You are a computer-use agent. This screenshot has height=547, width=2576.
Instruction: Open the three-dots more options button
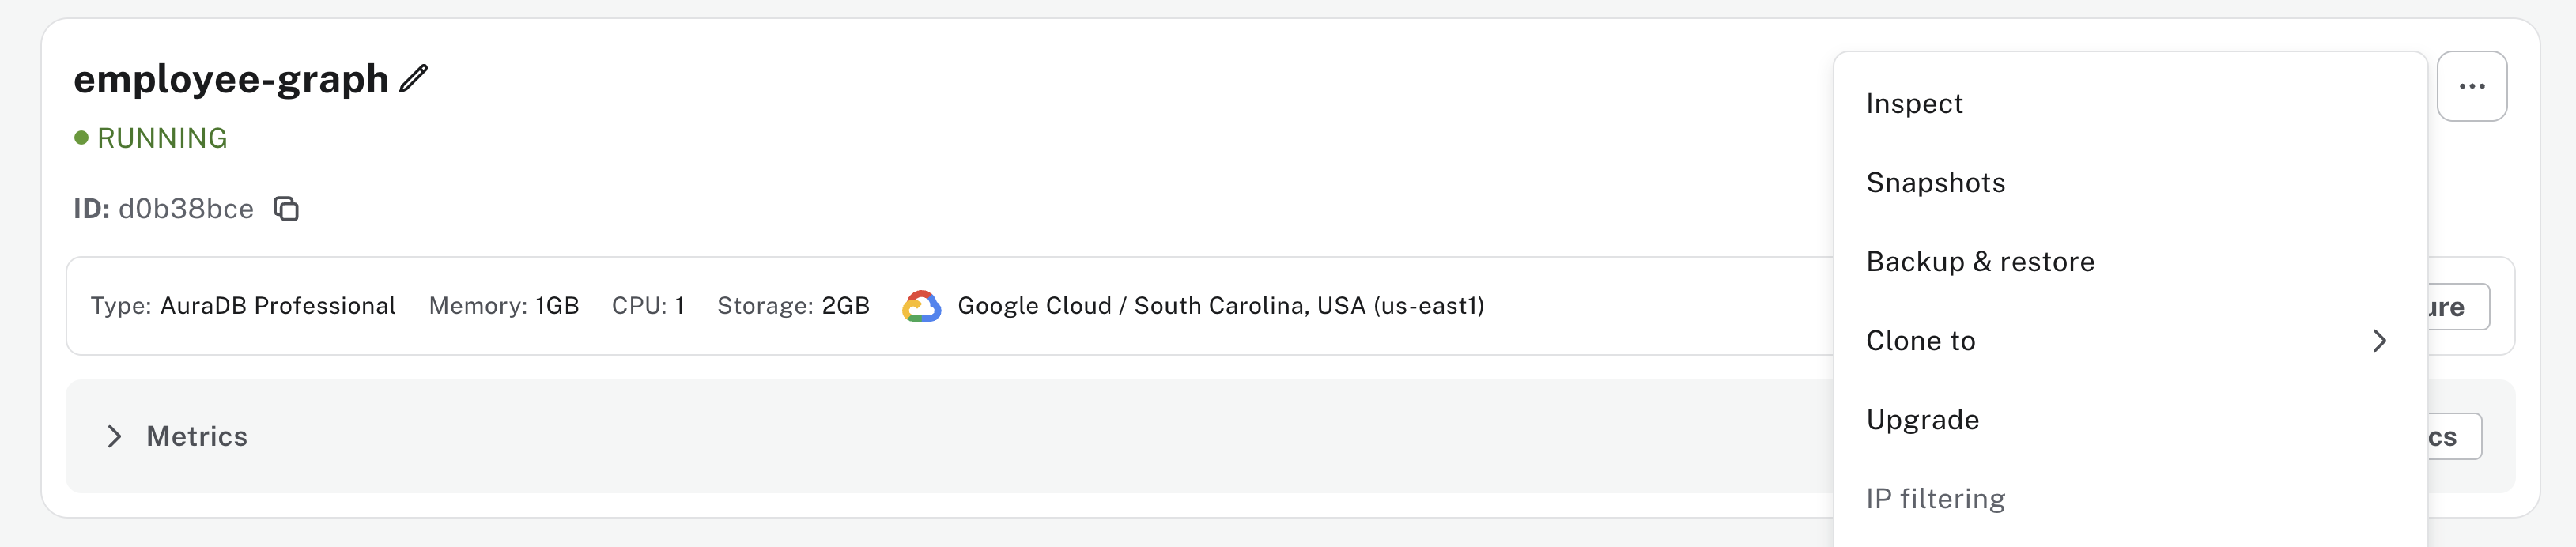point(2471,86)
